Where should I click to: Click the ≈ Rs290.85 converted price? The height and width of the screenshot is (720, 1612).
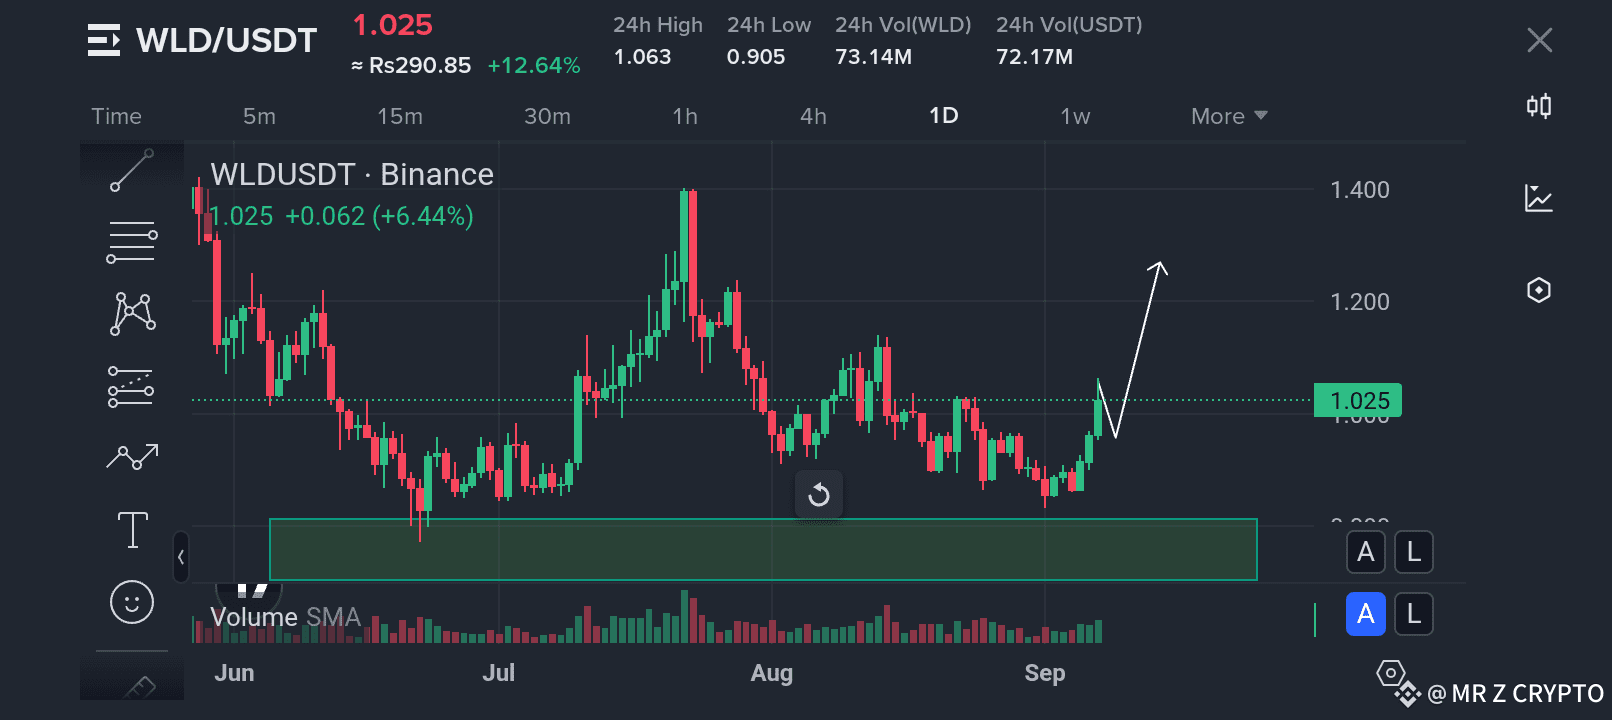411,65
